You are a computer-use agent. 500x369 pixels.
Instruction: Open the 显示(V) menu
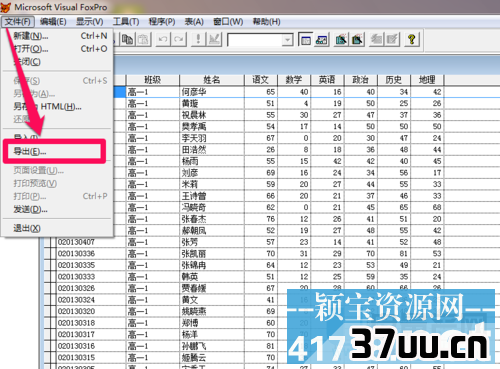[89, 22]
